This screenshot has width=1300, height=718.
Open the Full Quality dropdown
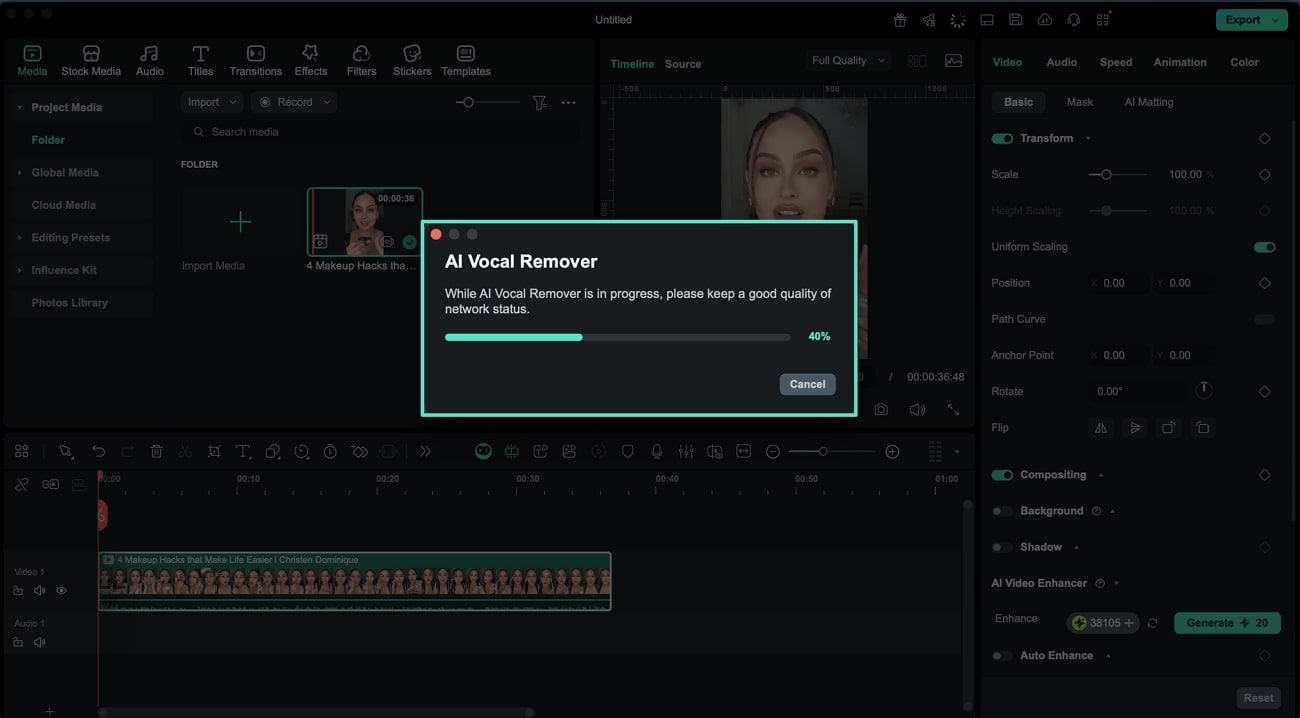(848, 61)
